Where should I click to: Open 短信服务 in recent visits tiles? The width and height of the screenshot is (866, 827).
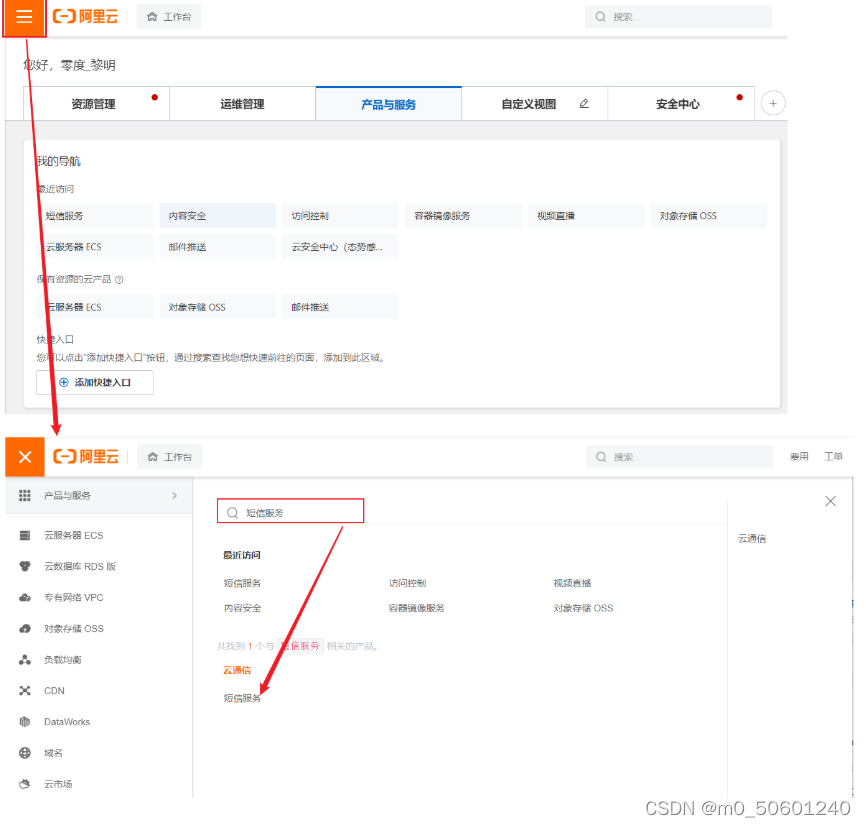coord(95,215)
